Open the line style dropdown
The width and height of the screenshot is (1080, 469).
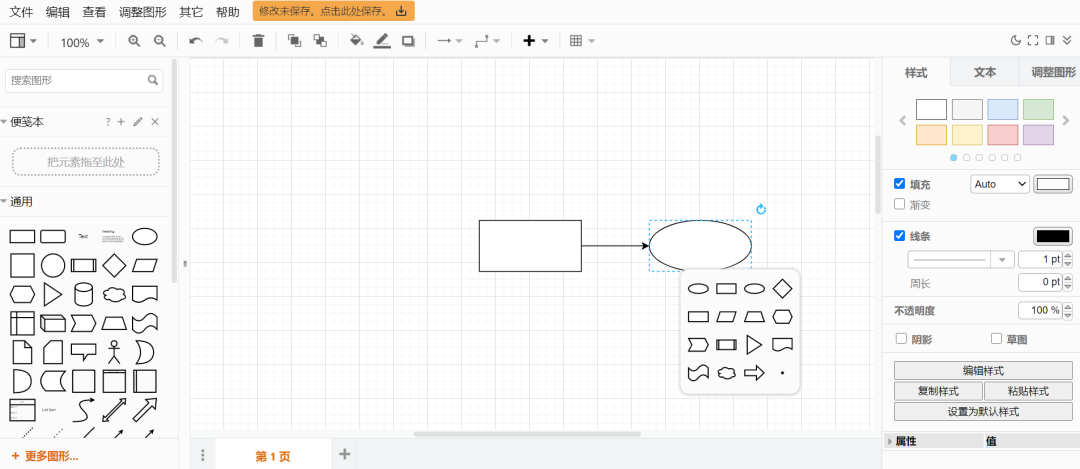(960, 260)
